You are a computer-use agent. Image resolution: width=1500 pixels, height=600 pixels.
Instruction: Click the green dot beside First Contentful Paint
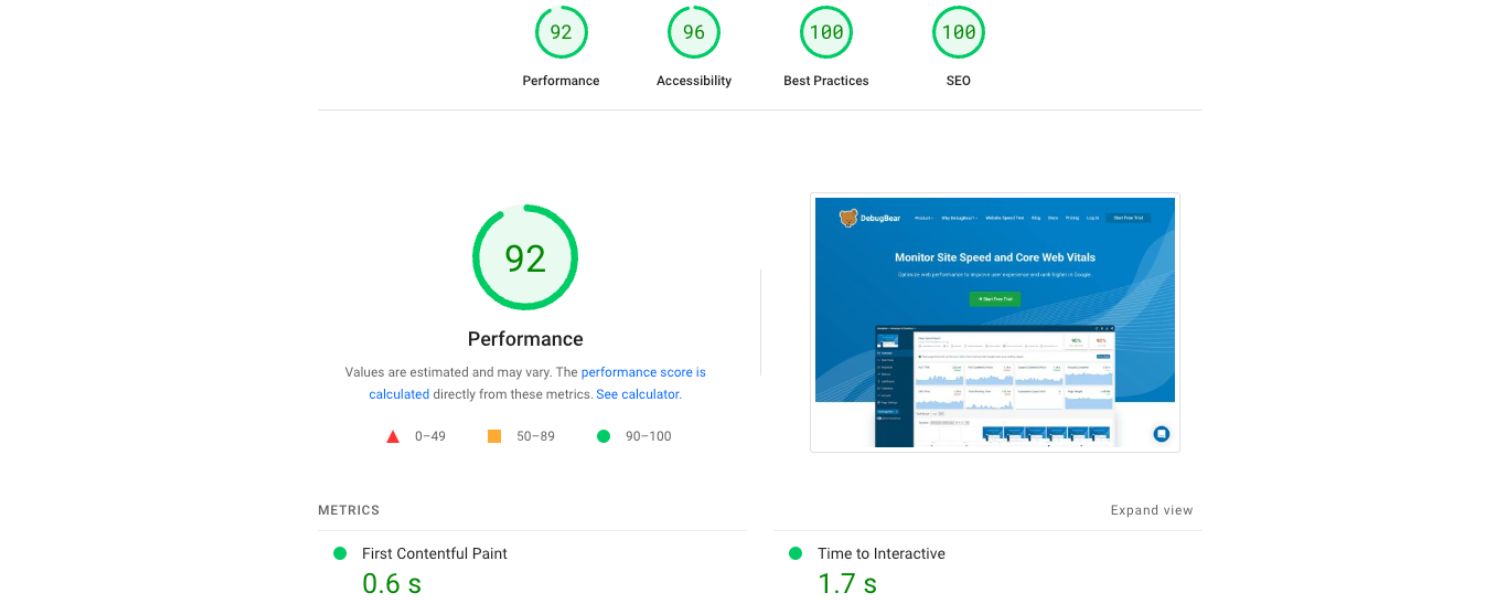(340, 553)
